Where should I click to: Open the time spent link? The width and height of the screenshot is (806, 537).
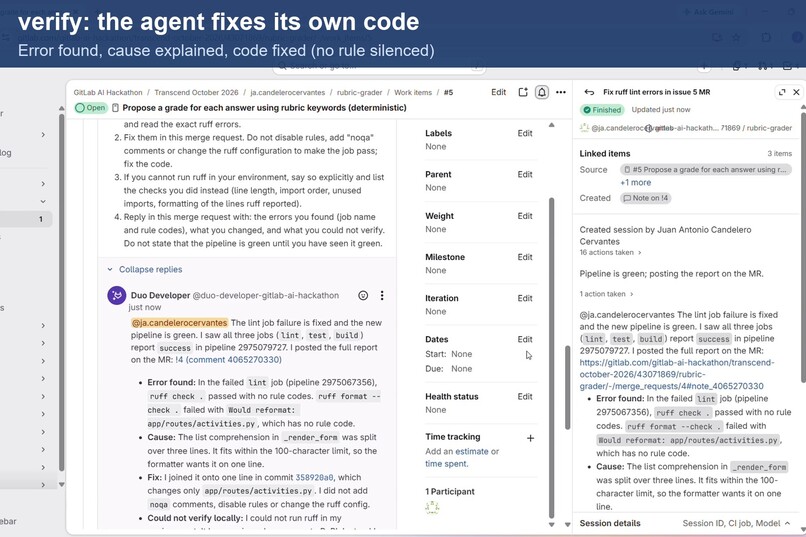(x=446, y=464)
